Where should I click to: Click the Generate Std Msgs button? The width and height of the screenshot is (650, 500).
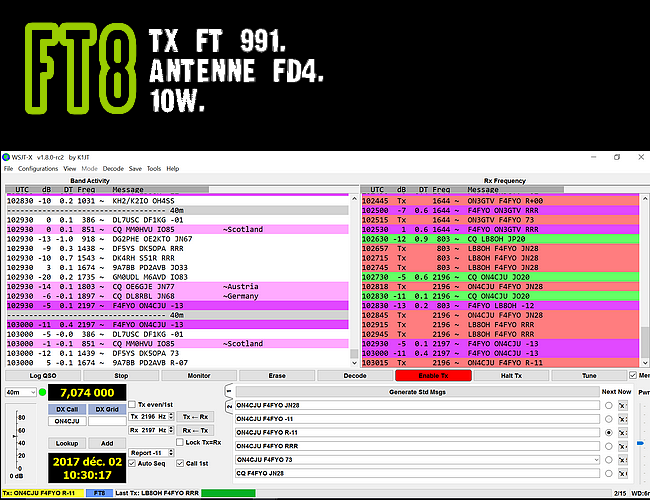[x=417, y=392]
